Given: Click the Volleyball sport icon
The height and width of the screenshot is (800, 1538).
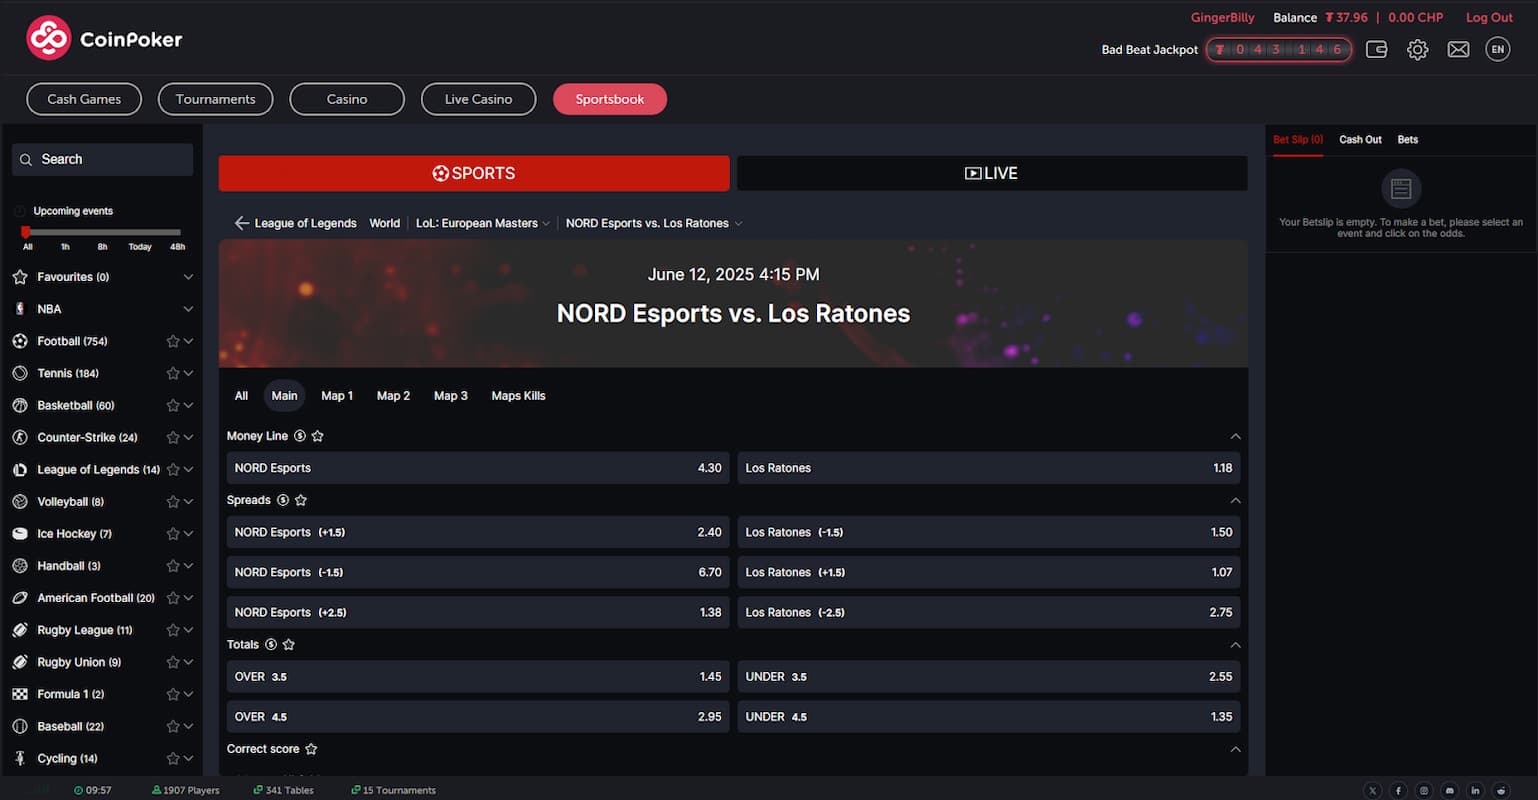Looking at the screenshot, I should pos(19,501).
